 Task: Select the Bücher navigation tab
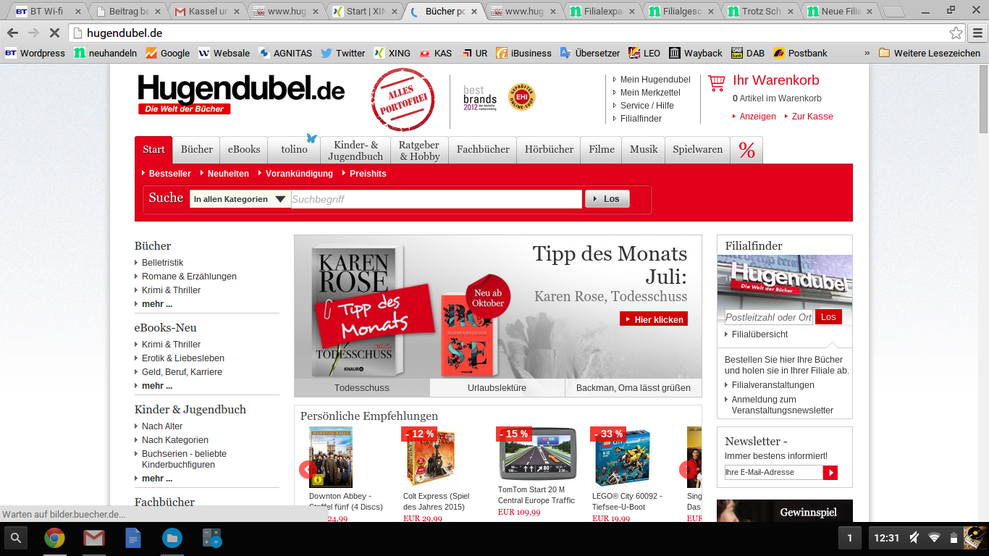[197, 150]
